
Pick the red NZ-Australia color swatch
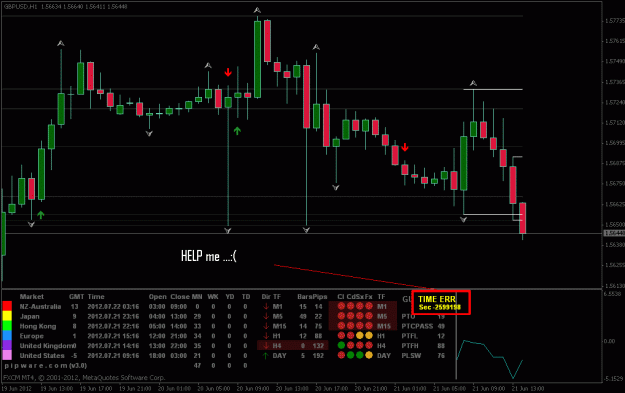tap(7, 306)
